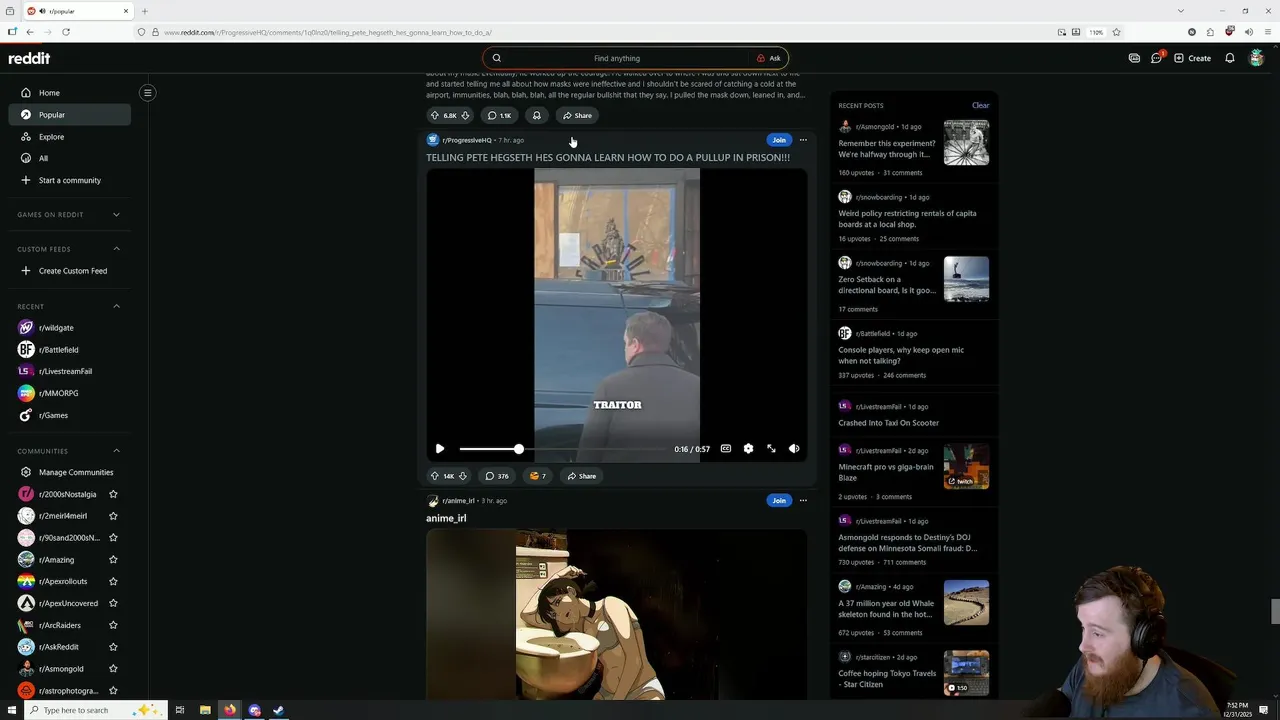
Task: Collapse the Communities section
Action: [116, 451]
